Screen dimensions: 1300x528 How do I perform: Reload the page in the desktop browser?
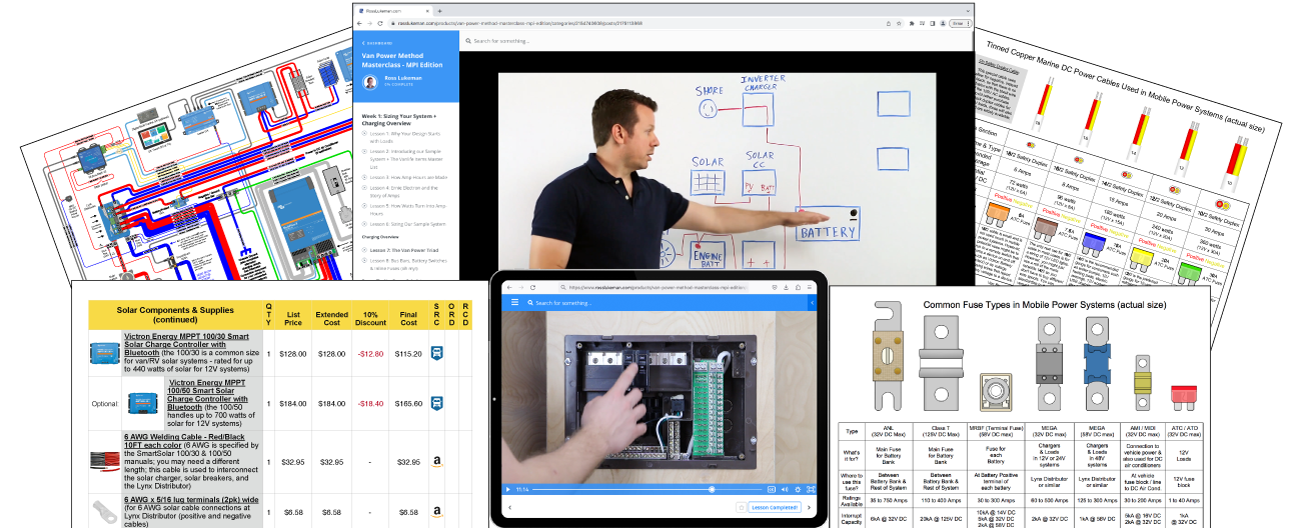point(380,23)
